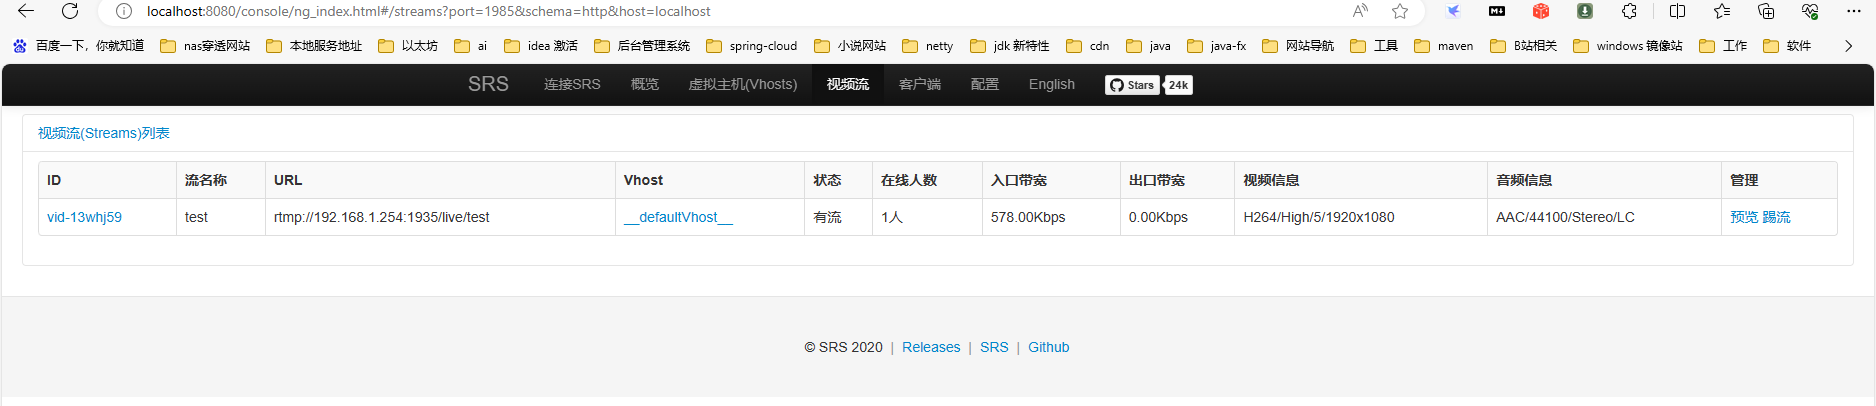The height and width of the screenshot is (406, 1876).
Task: Click 踢流 to kick the stream
Action: coord(1776,217)
